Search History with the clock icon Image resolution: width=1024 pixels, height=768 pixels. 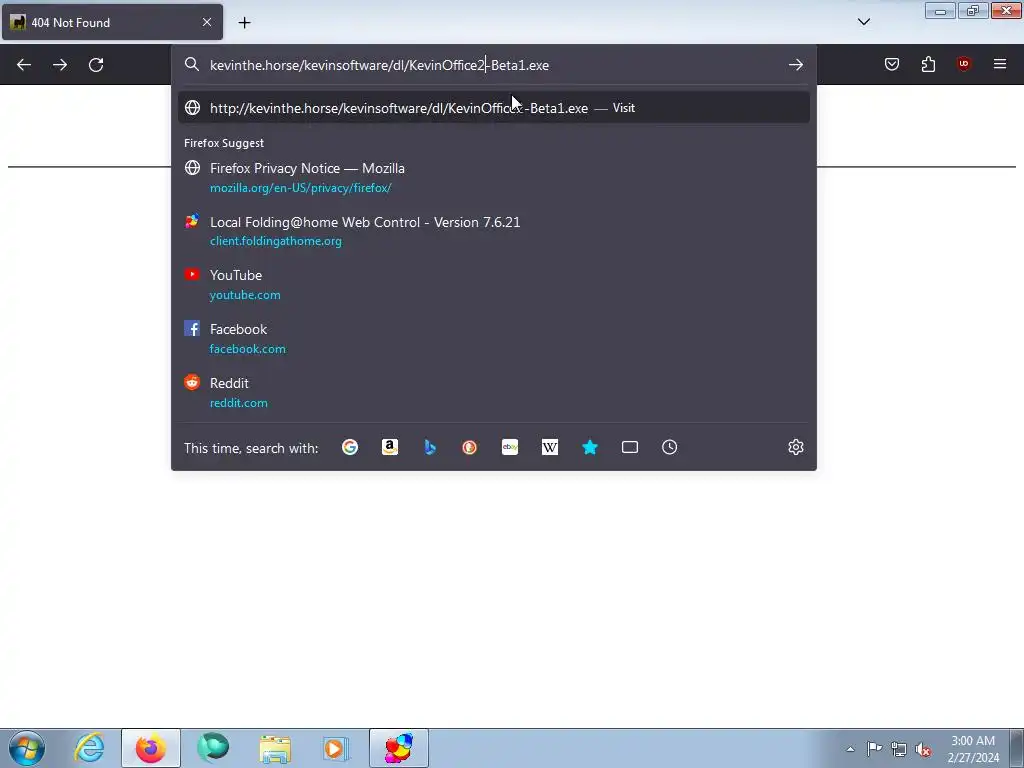pos(669,447)
